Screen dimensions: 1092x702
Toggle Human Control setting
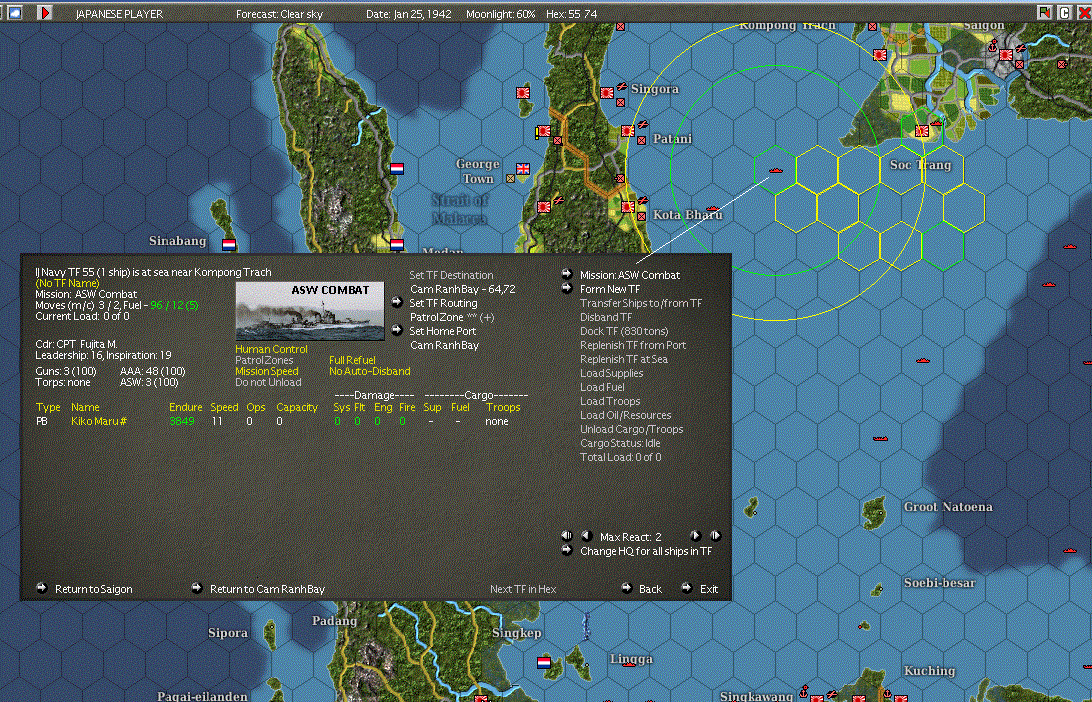[x=271, y=349]
